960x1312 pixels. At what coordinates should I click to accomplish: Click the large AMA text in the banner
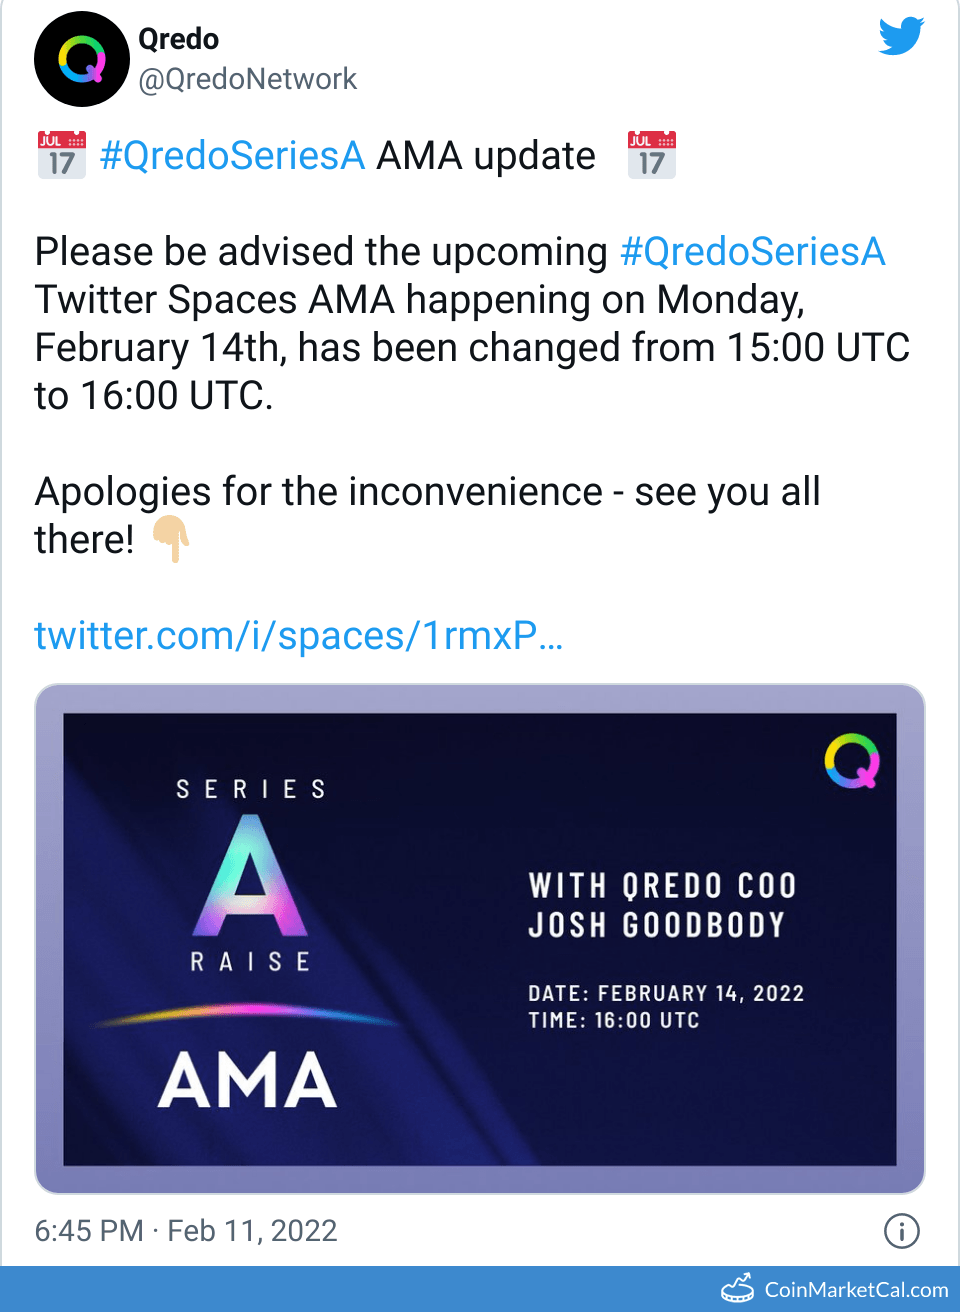click(x=247, y=1081)
